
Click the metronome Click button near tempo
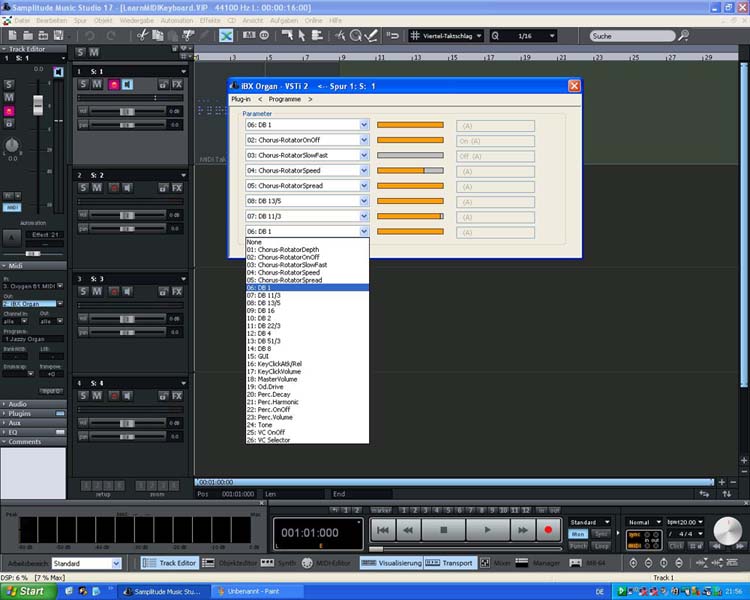pyautogui.click(x=675, y=546)
